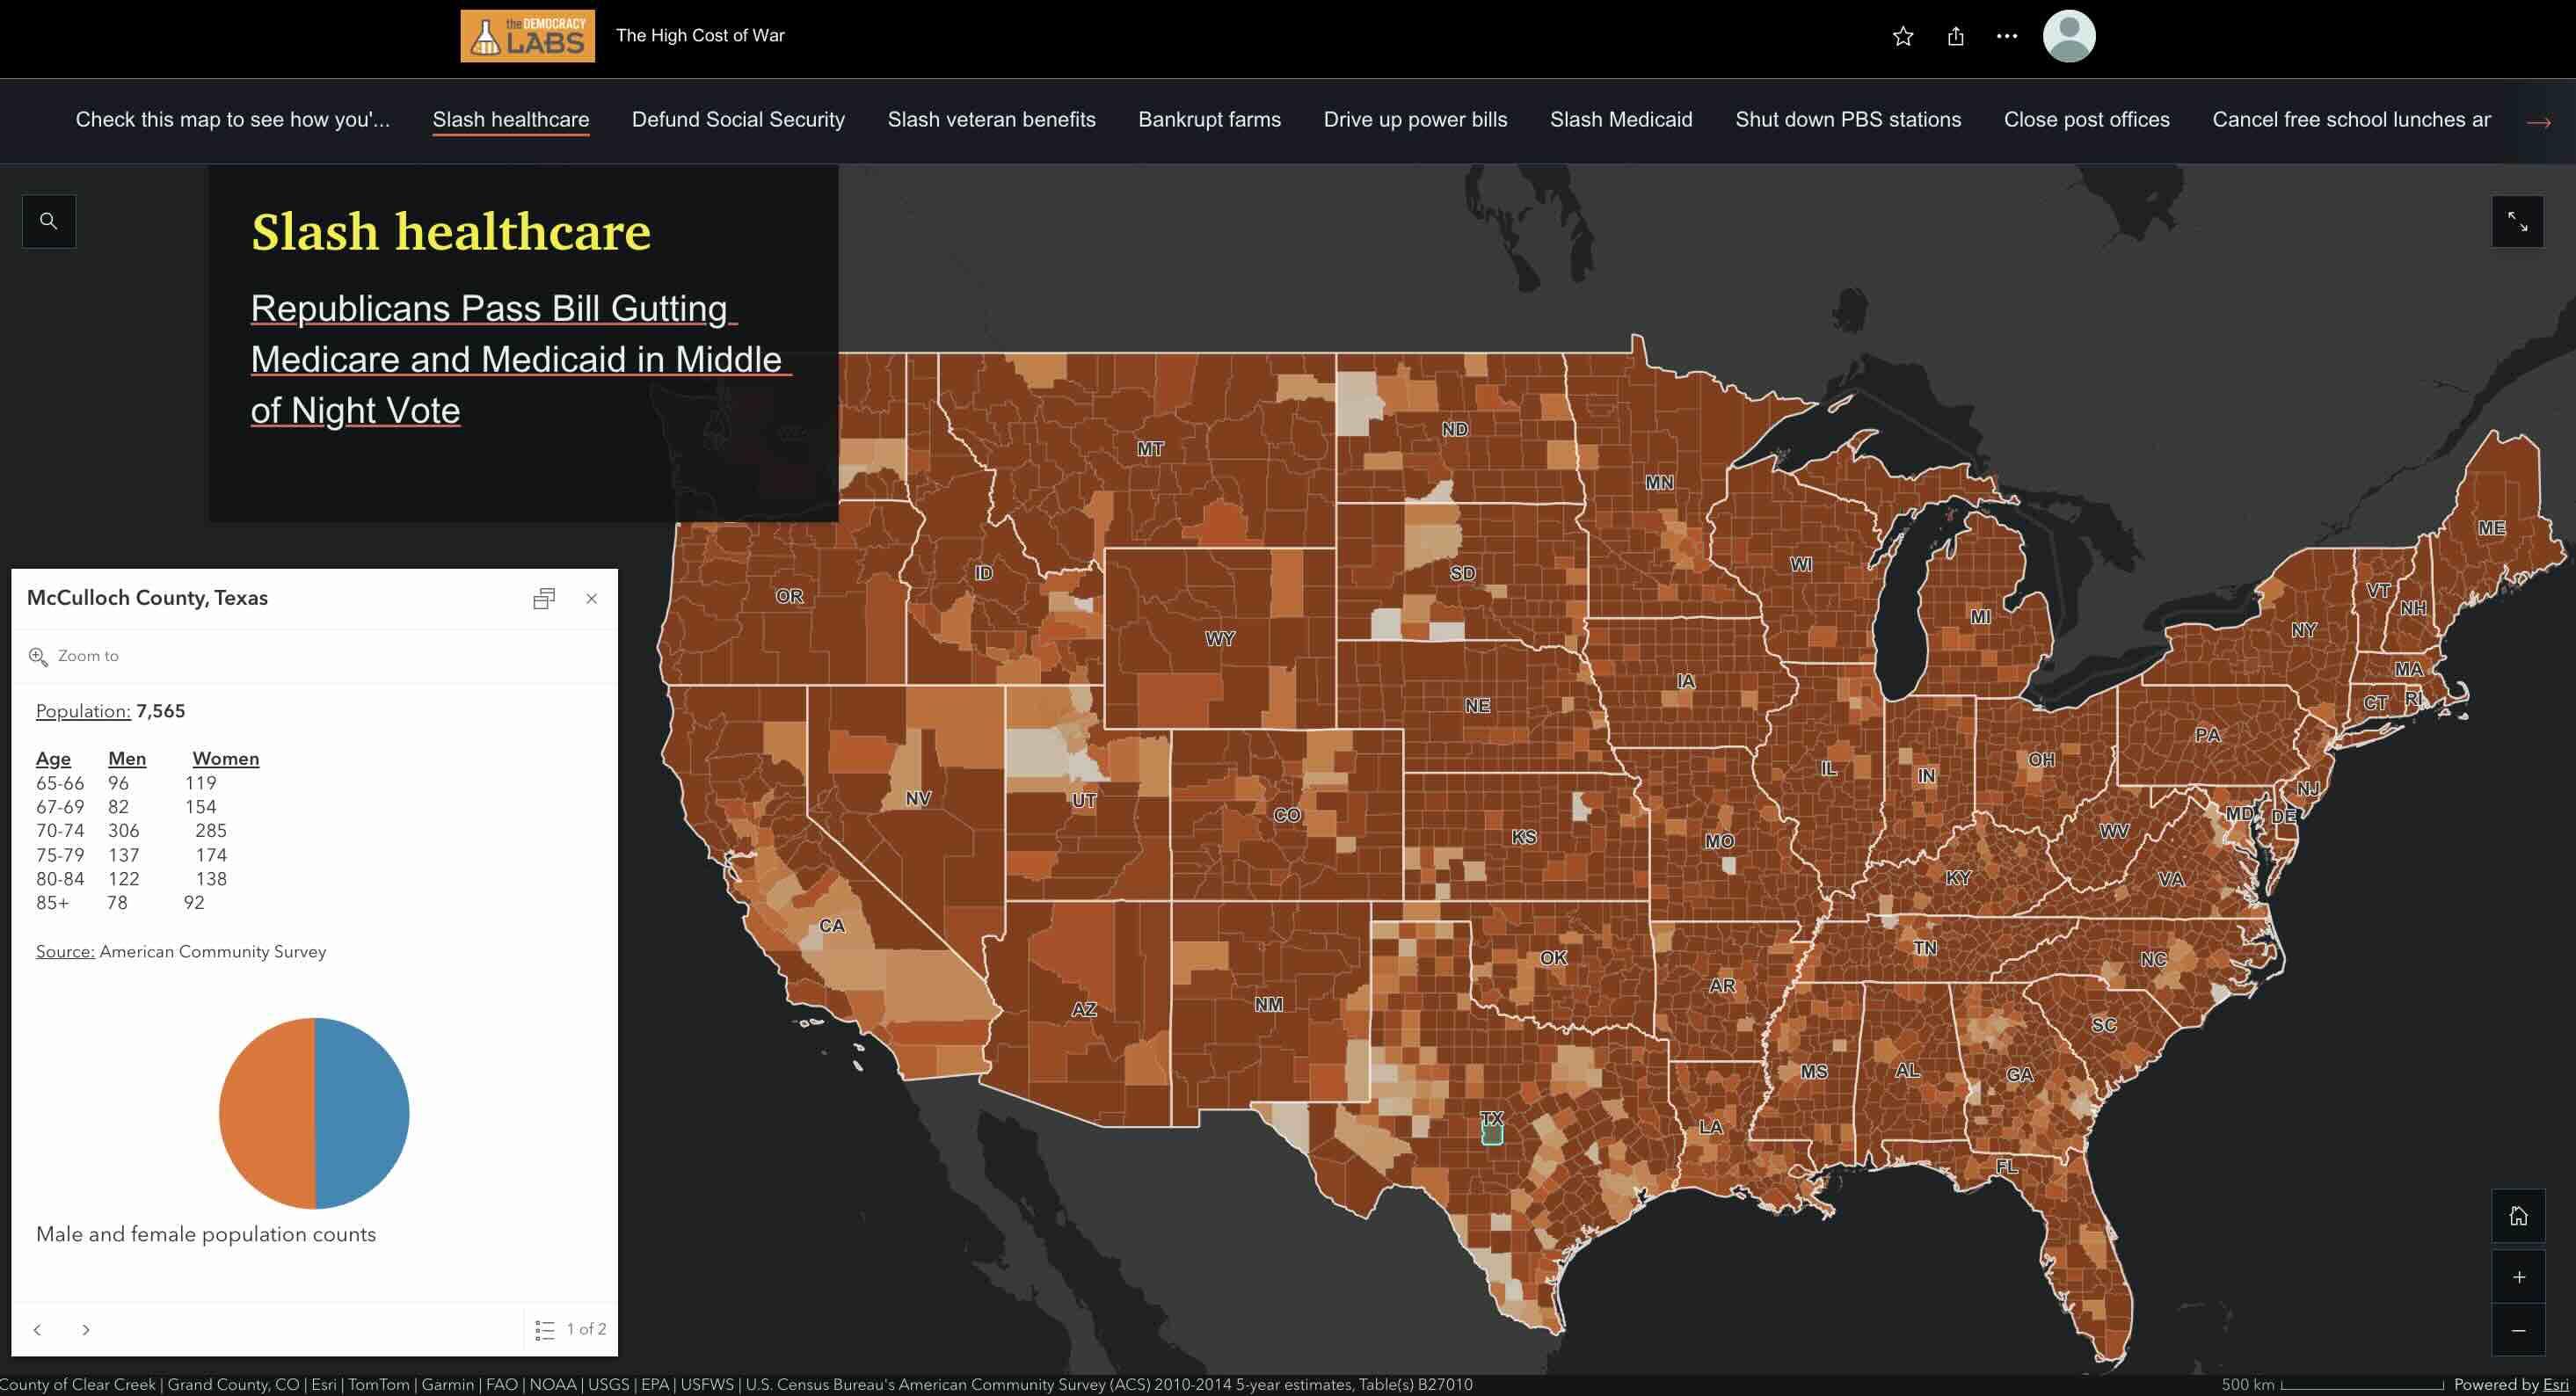The width and height of the screenshot is (2576, 1396).
Task: Zoom out using the minus button
Action: pos(2518,1331)
